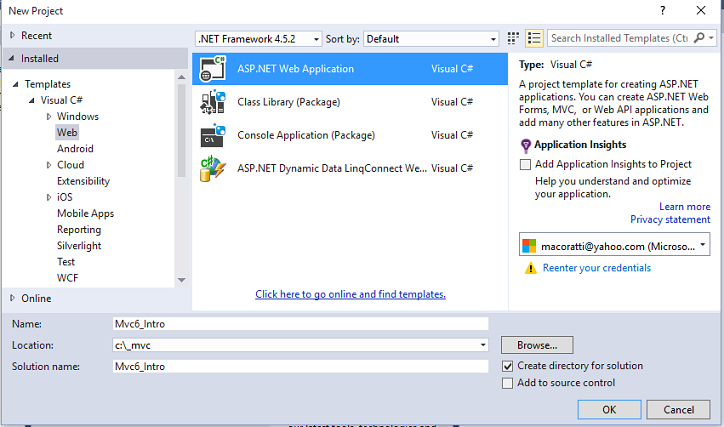724x427 pixels.
Task: Collapse the Visual C# tree node
Action: 32,100
